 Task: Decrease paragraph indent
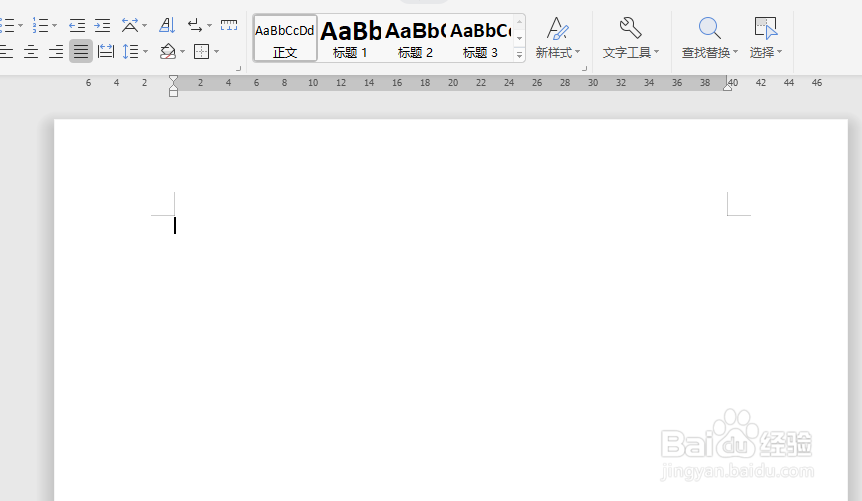coord(77,25)
